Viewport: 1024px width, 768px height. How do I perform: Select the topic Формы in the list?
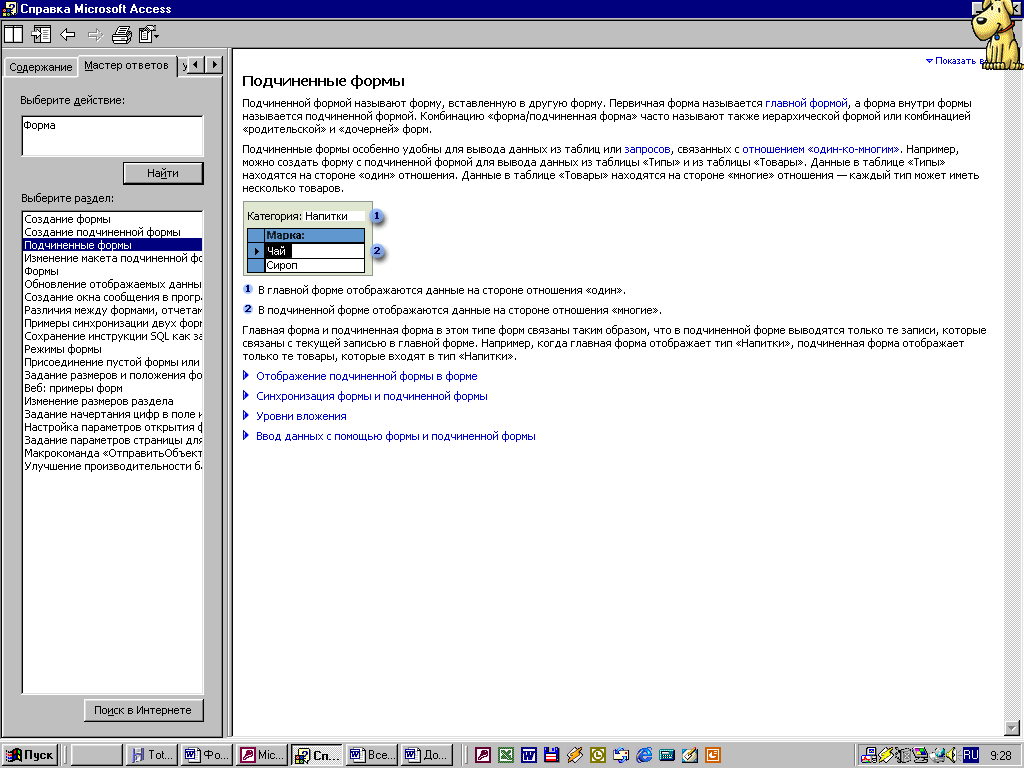(112, 271)
